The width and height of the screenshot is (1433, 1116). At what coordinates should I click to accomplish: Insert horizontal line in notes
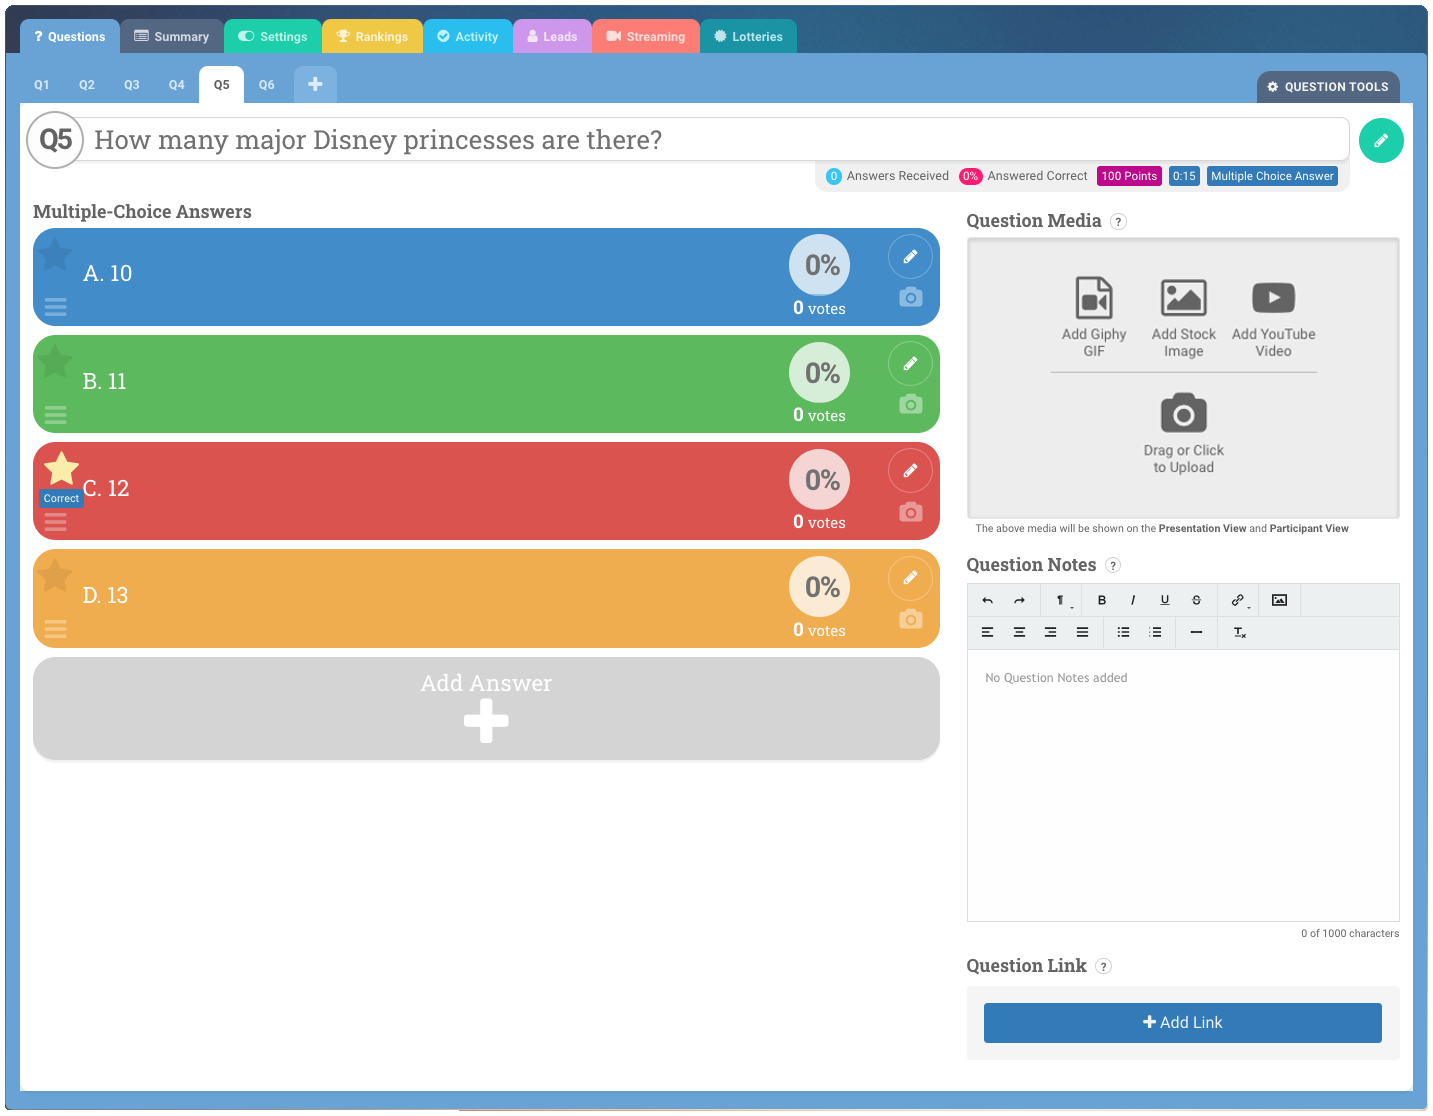click(x=1196, y=632)
